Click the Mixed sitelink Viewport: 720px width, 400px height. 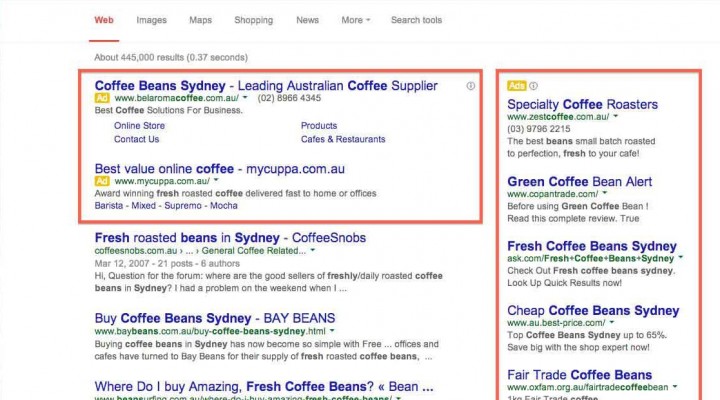[x=144, y=206]
